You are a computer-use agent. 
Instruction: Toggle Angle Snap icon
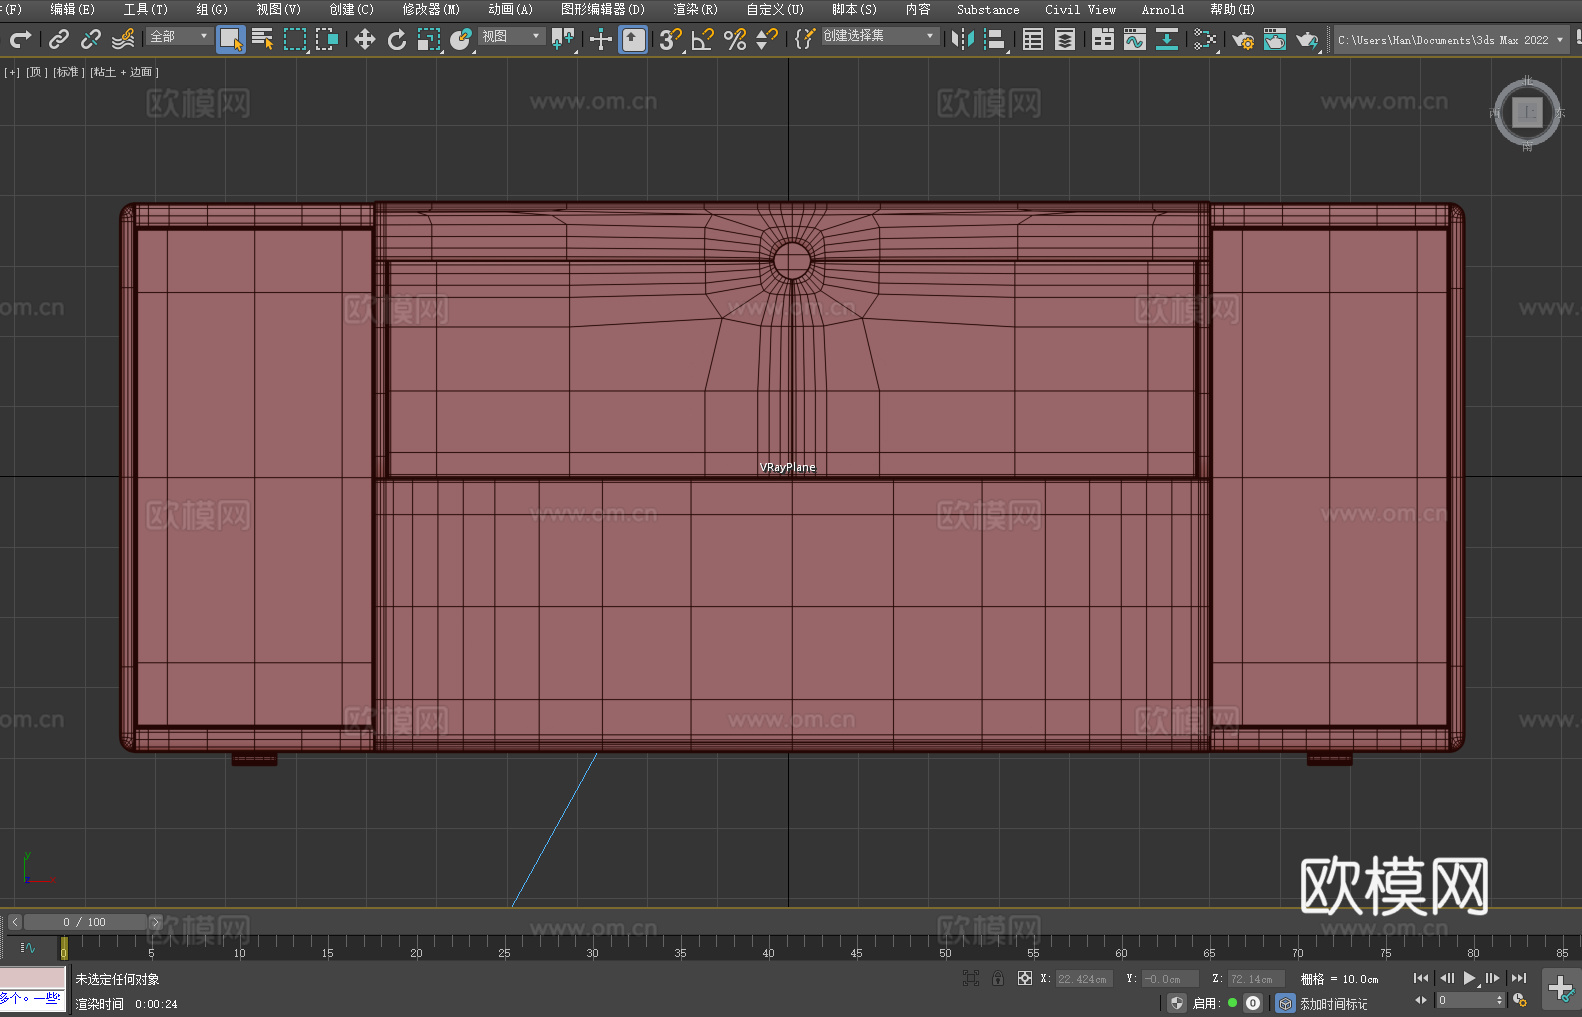coord(703,39)
